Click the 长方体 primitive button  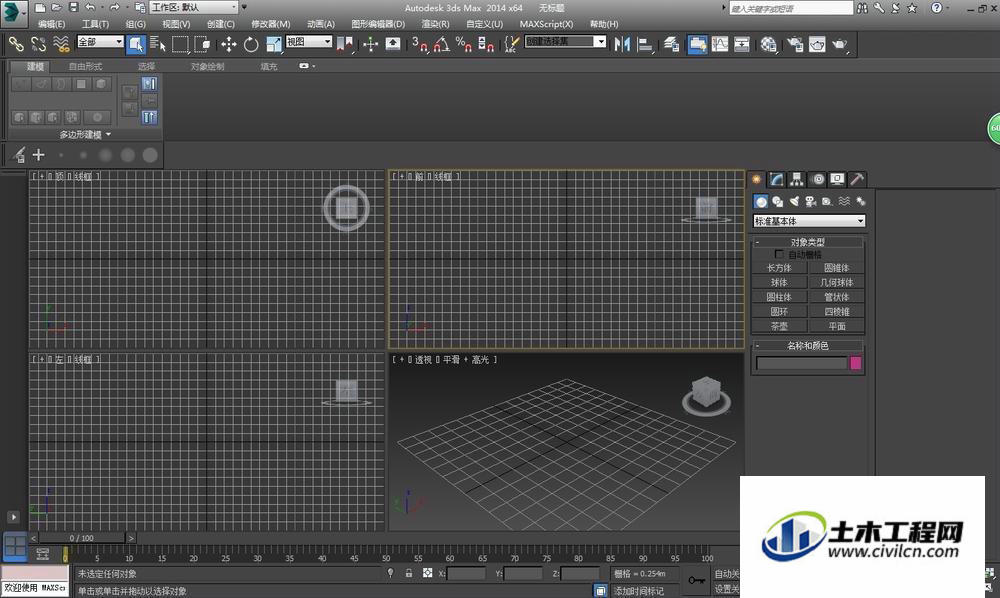tap(779, 268)
